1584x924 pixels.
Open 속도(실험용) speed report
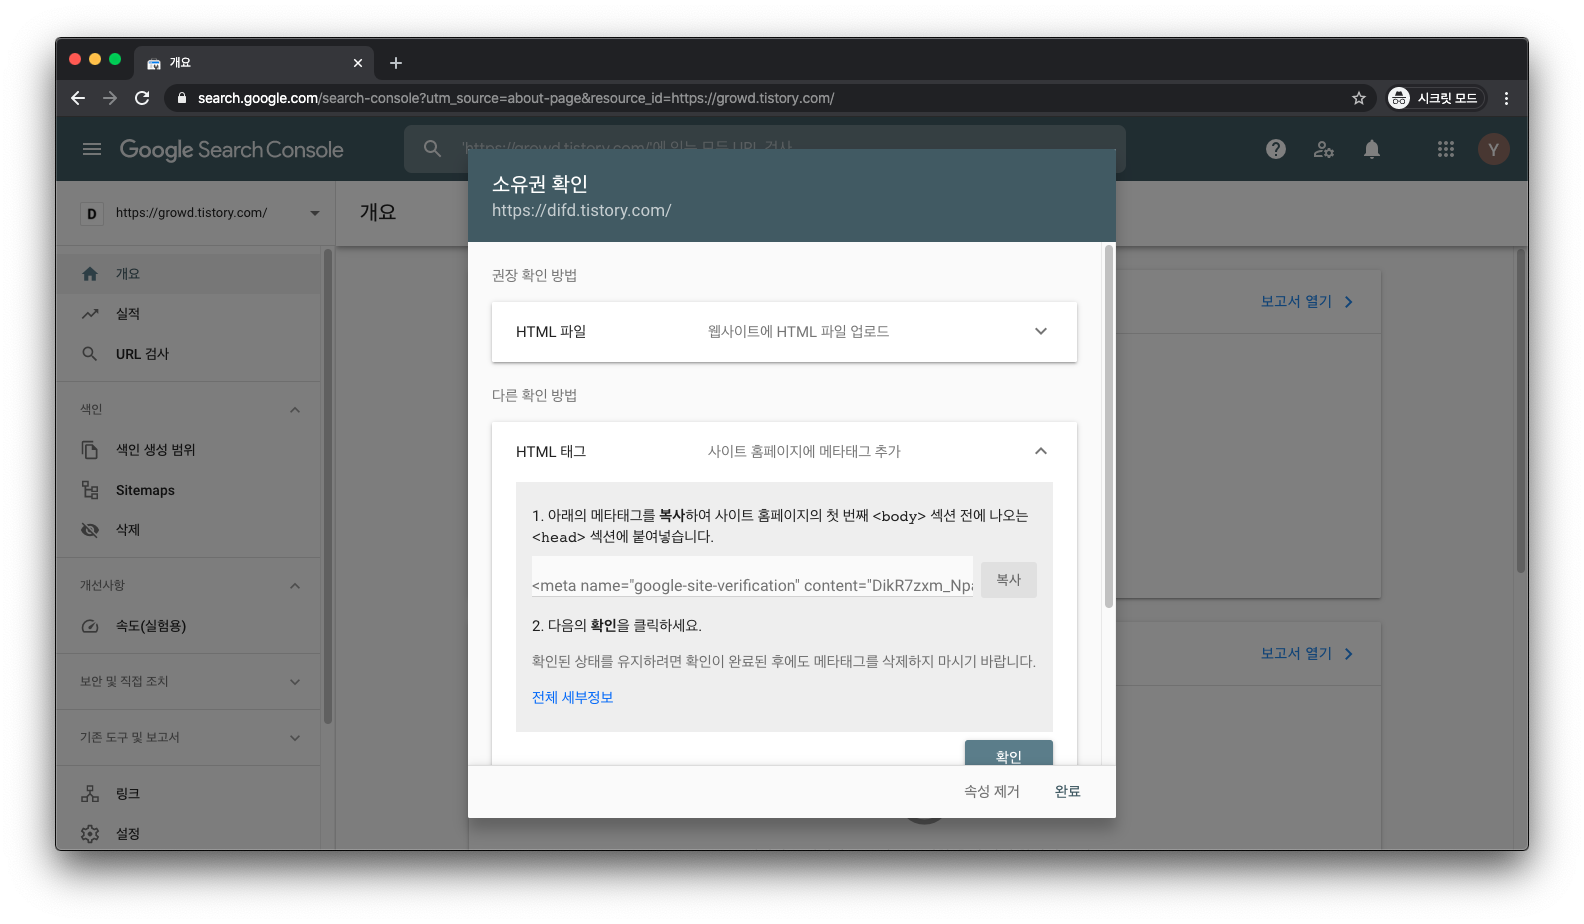[188, 626]
